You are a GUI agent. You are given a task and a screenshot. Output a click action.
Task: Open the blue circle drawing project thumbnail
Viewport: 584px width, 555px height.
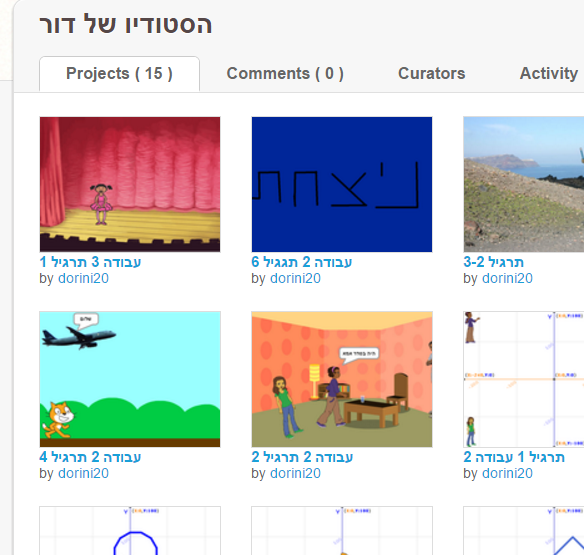pyautogui.click(x=130, y=530)
